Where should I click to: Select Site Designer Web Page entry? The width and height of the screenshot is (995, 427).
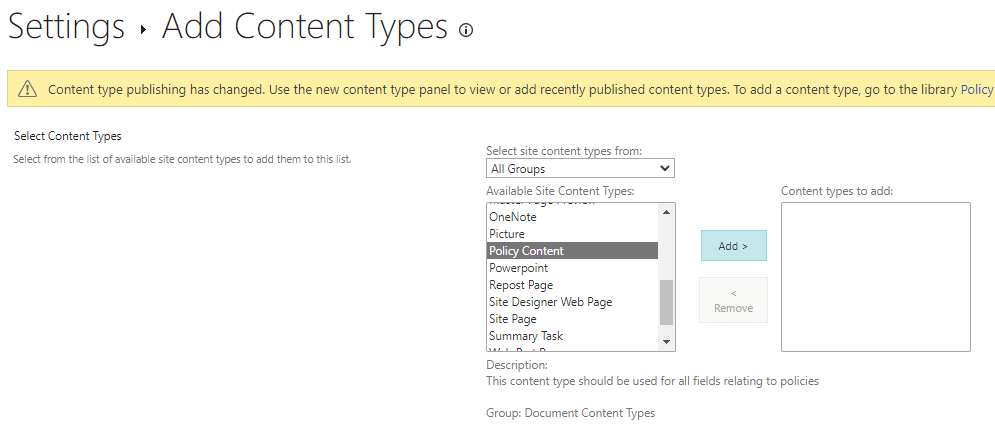coord(550,302)
